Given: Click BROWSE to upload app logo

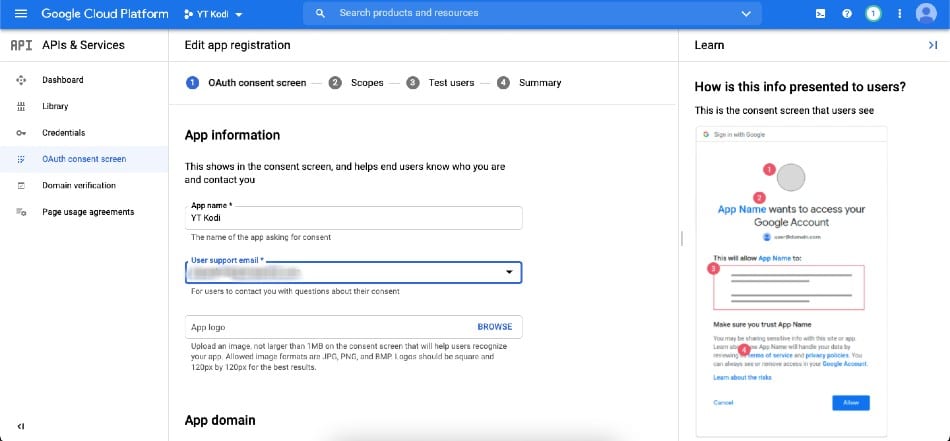Looking at the screenshot, I should [x=494, y=327].
